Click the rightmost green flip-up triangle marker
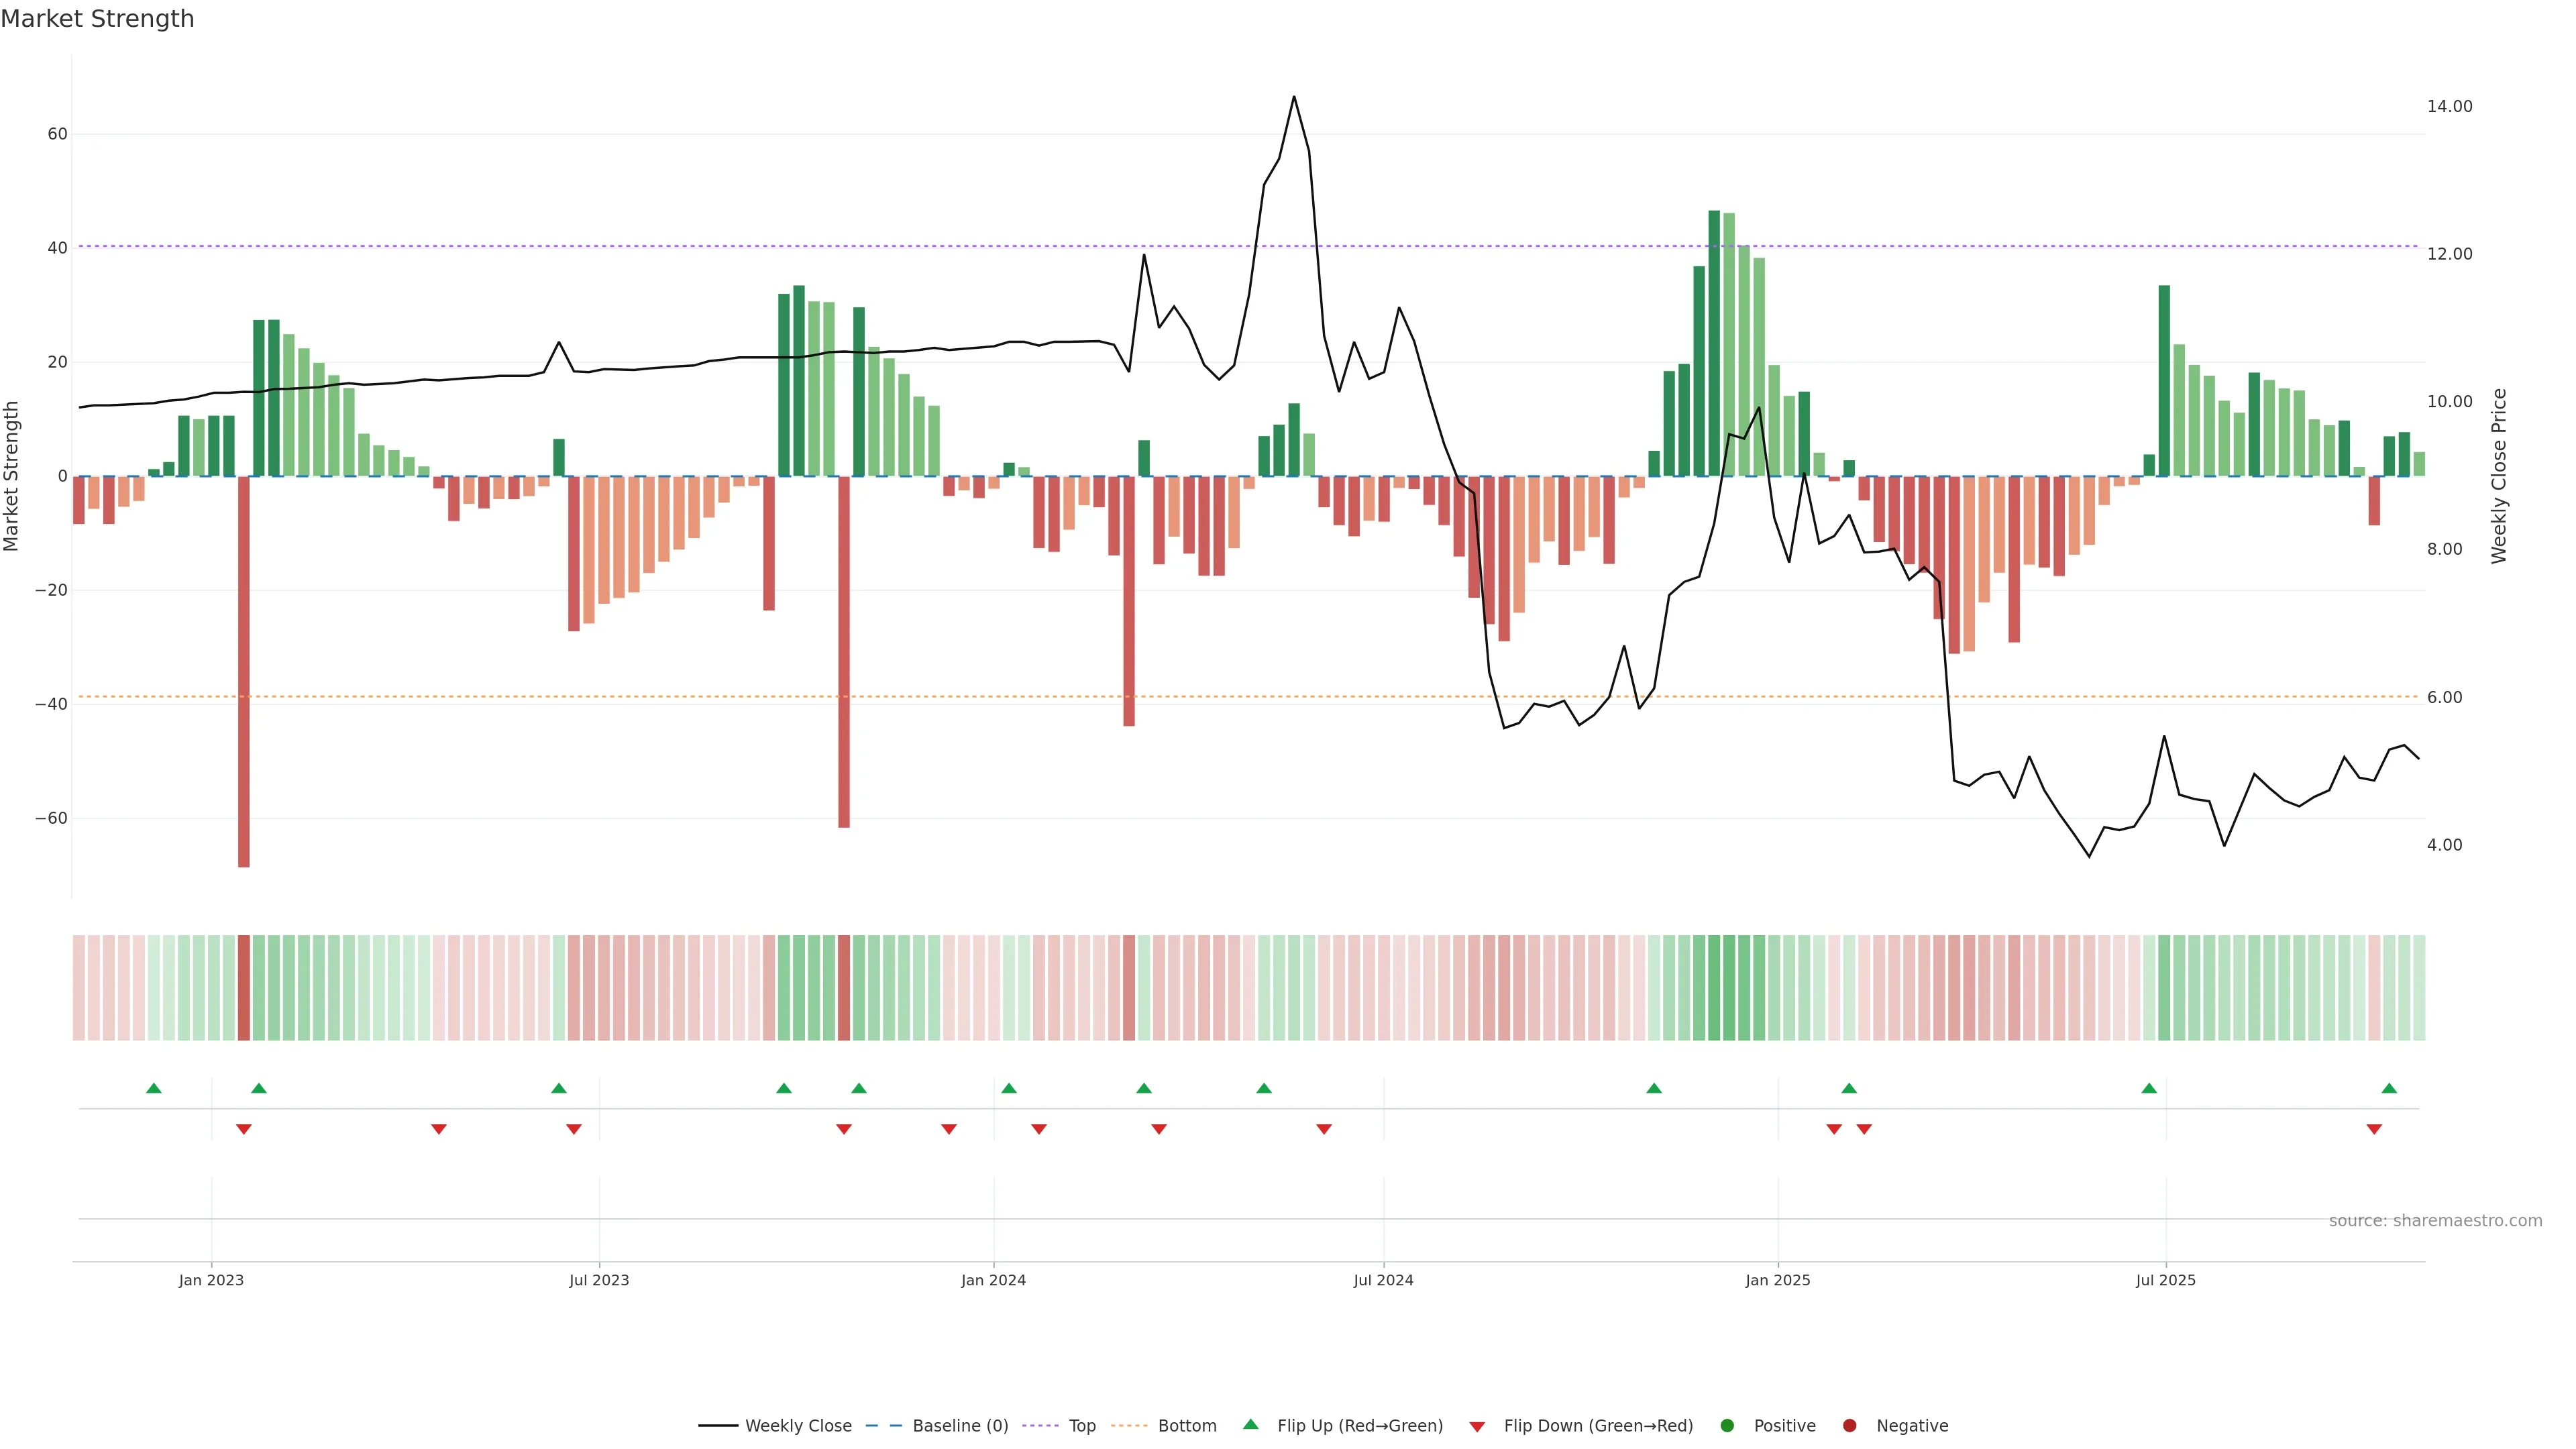2576x1449 pixels. click(2389, 1088)
